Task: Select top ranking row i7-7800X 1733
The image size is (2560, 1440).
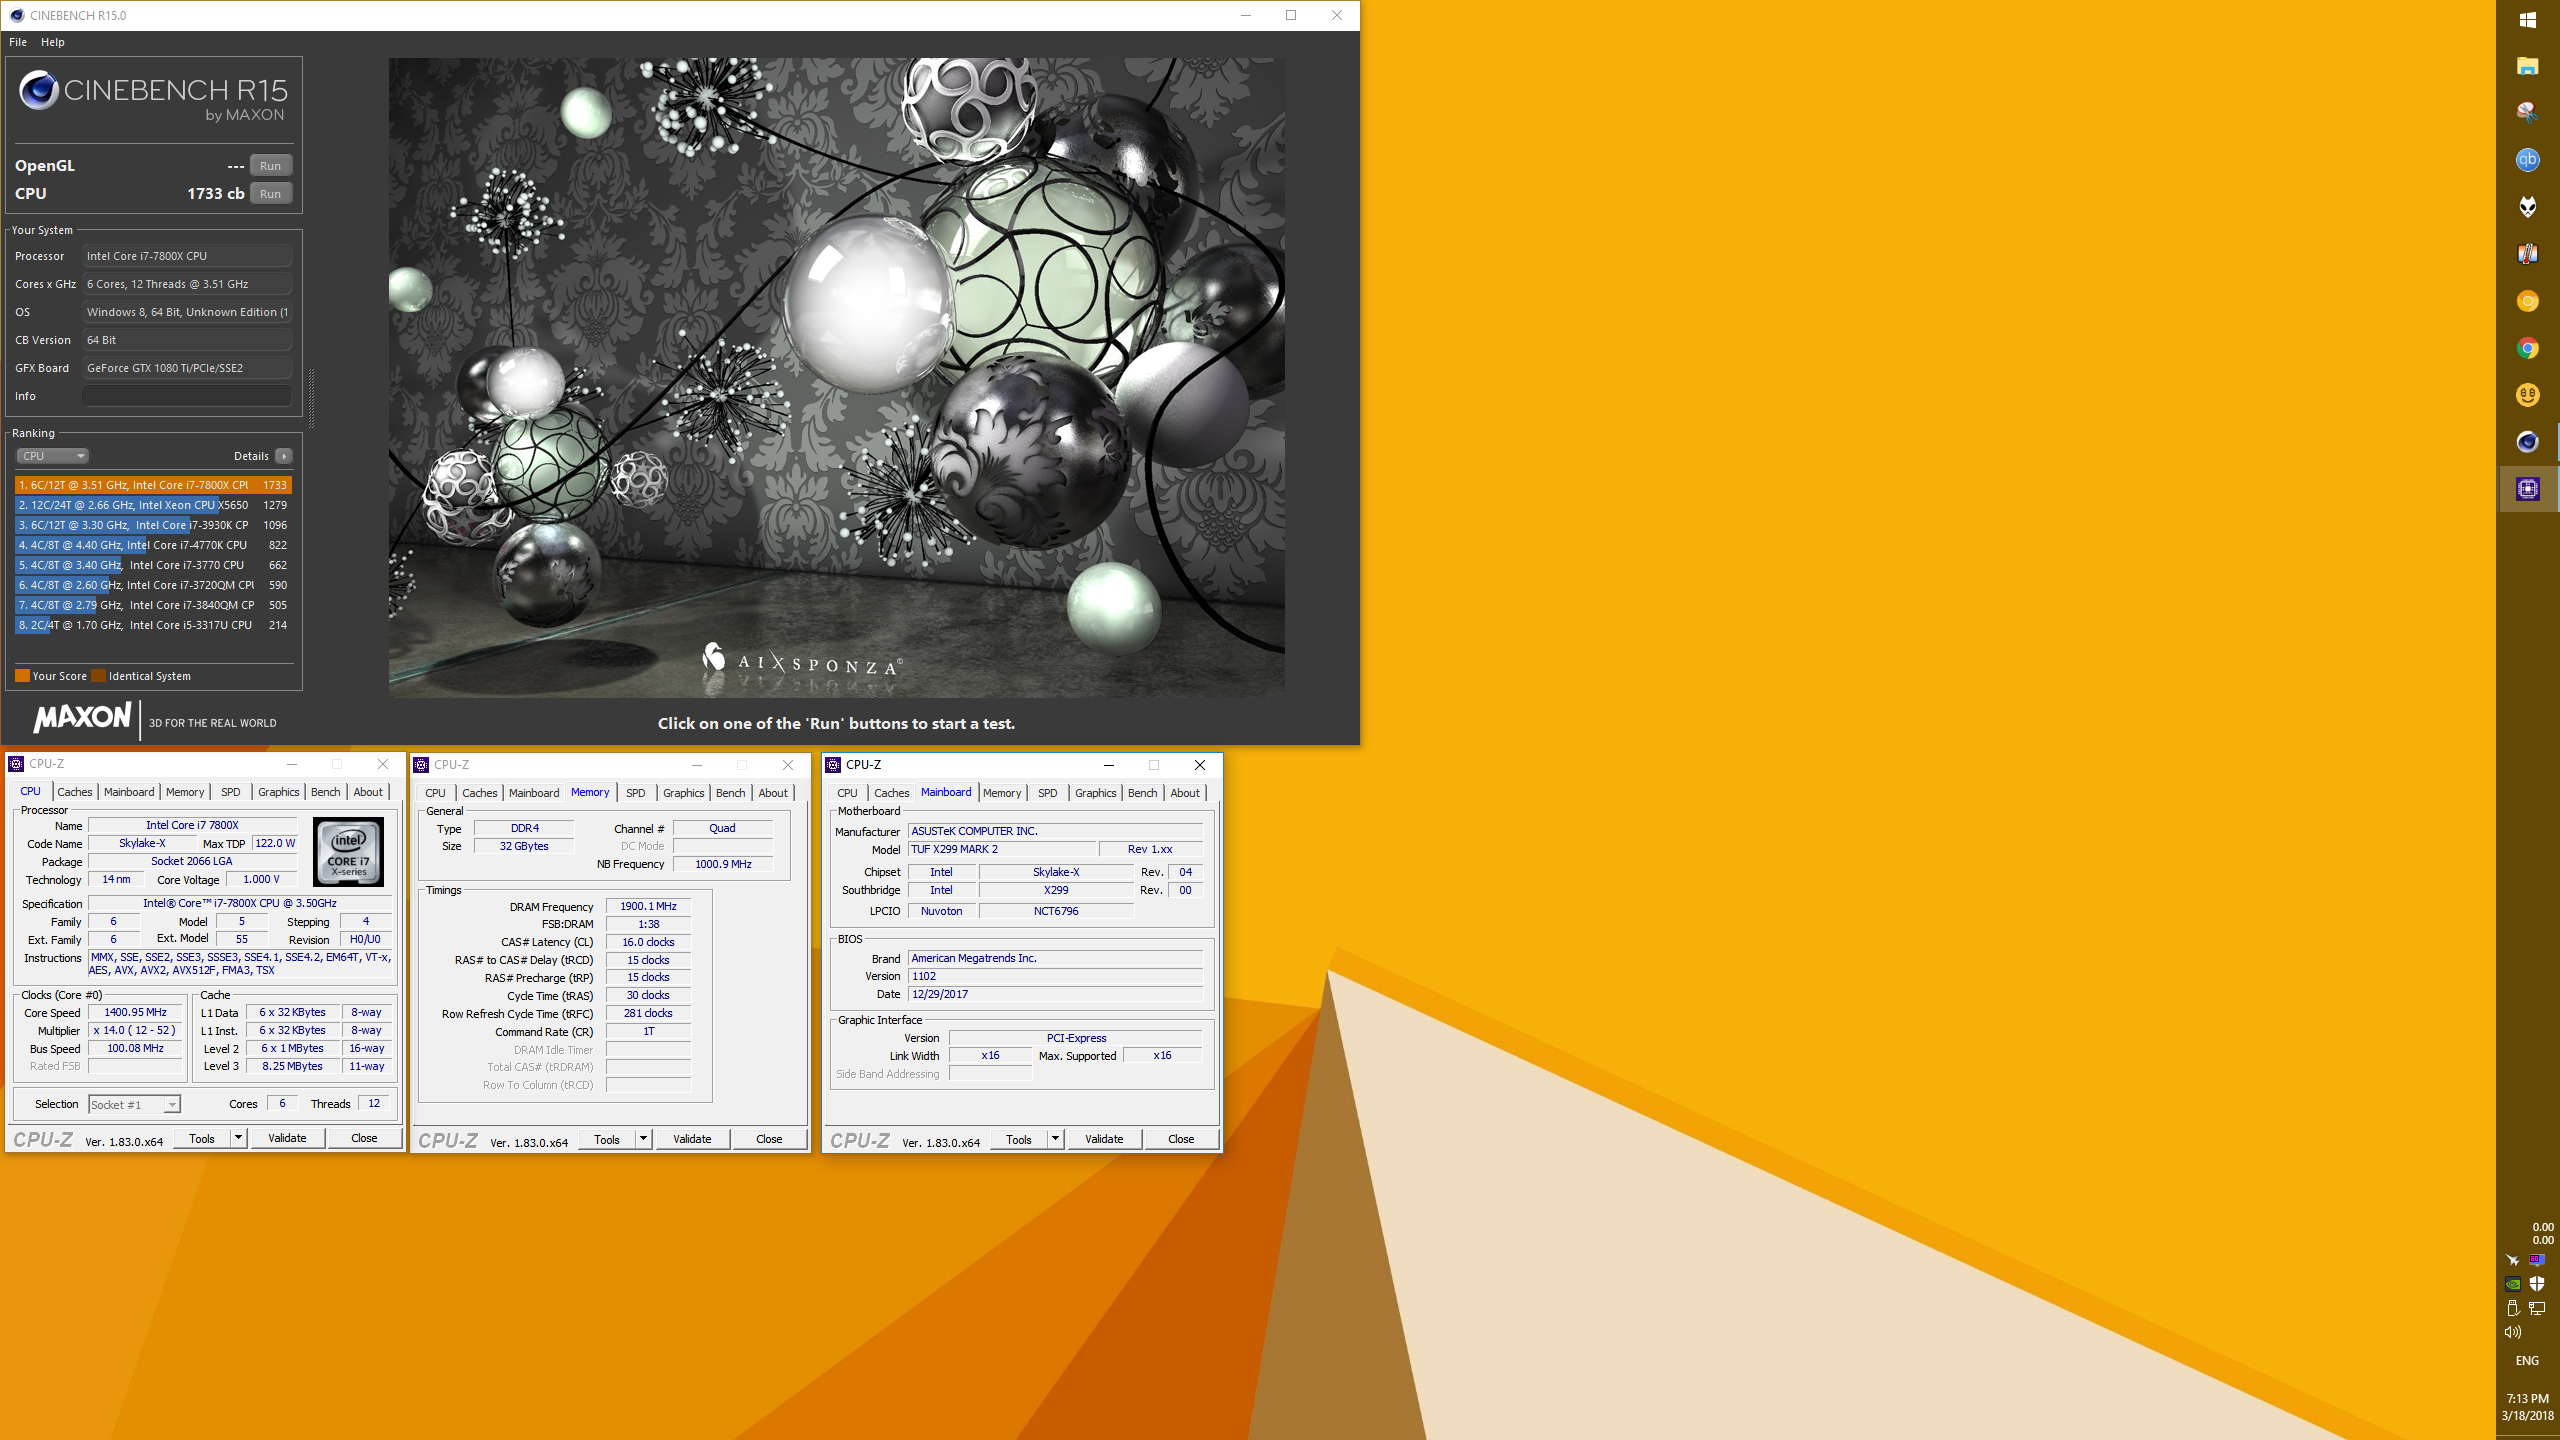Action: point(153,485)
